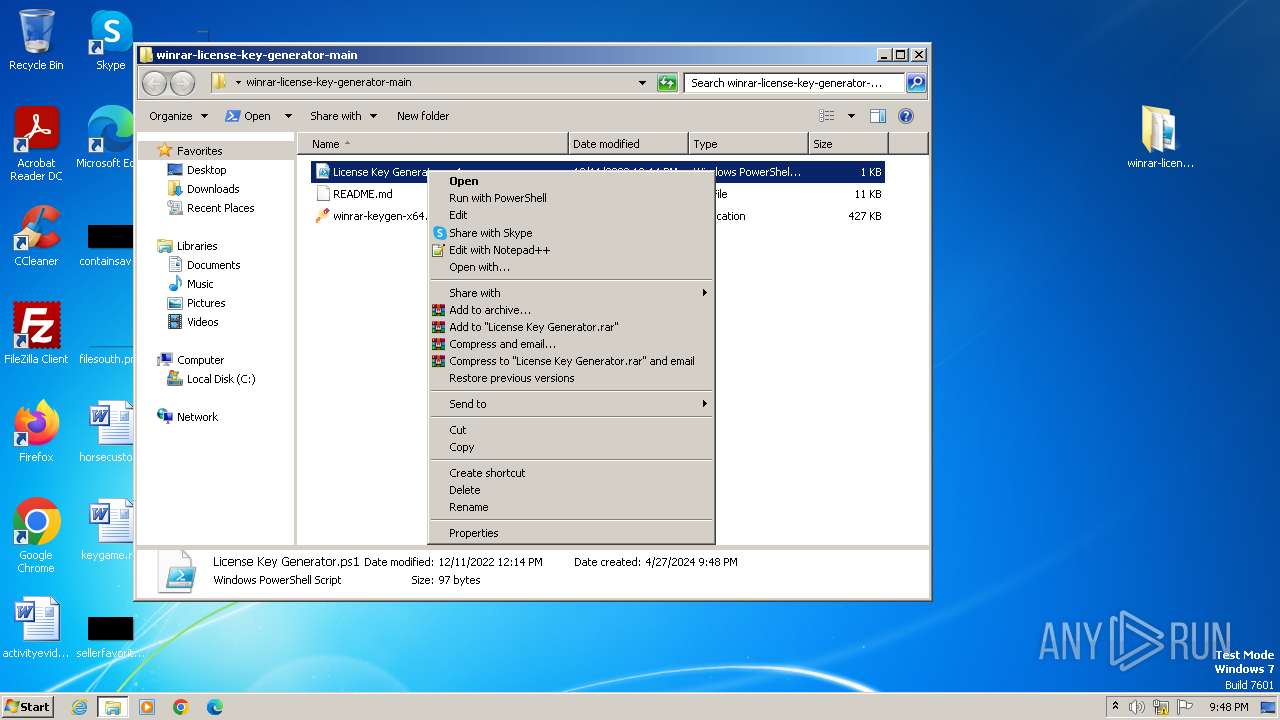This screenshot has width=1280, height=720.
Task: Select Downloads in the navigation pane
Action: (x=213, y=189)
